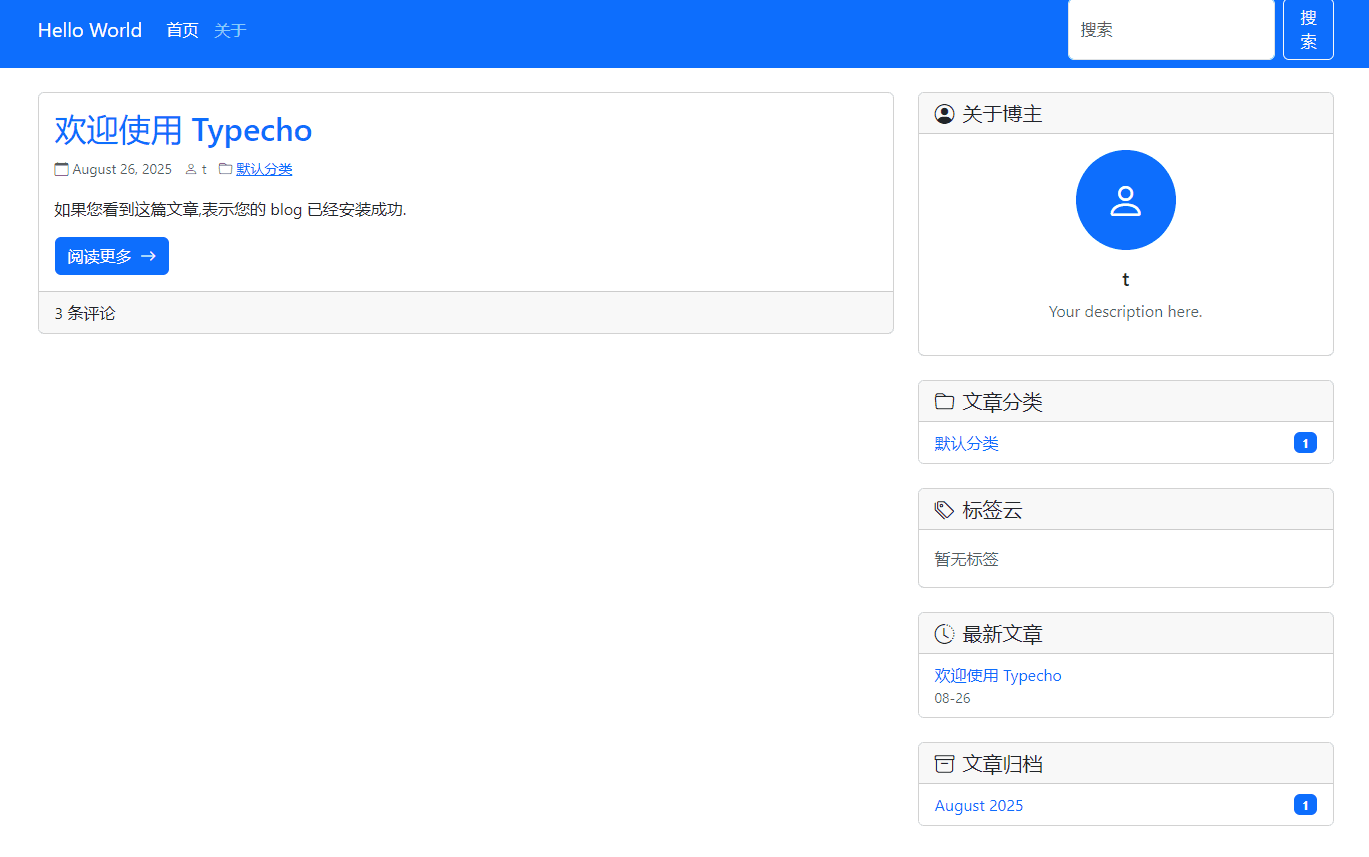Open the 欢迎使用 Typecho post title
1369x857 pixels.
click(x=183, y=130)
